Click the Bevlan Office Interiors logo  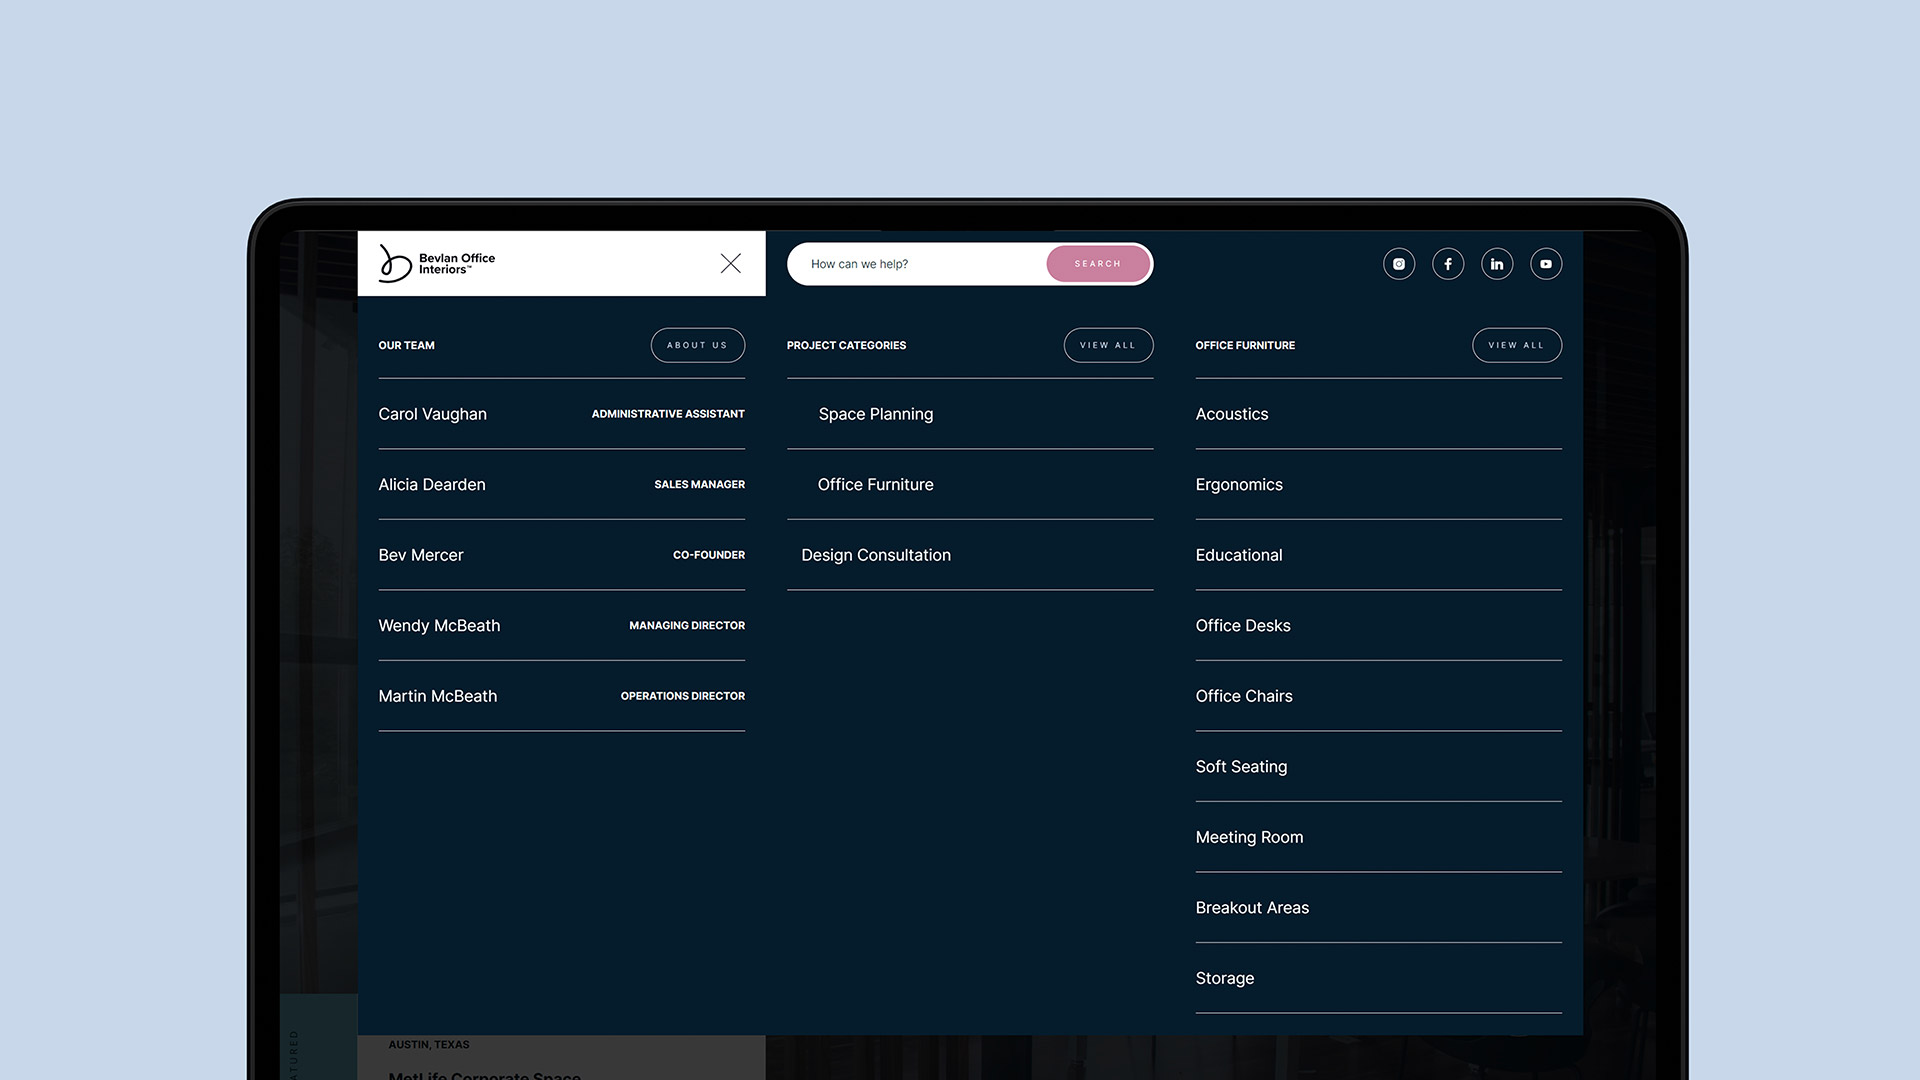click(437, 264)
